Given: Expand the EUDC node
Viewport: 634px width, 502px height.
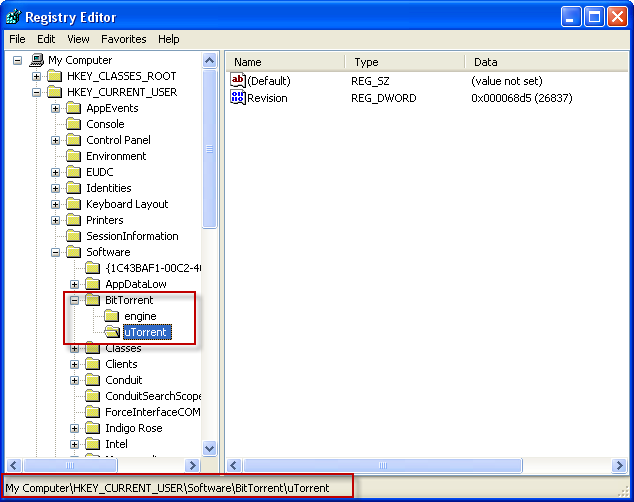Looking at the screenshot, I should (55, 173).
